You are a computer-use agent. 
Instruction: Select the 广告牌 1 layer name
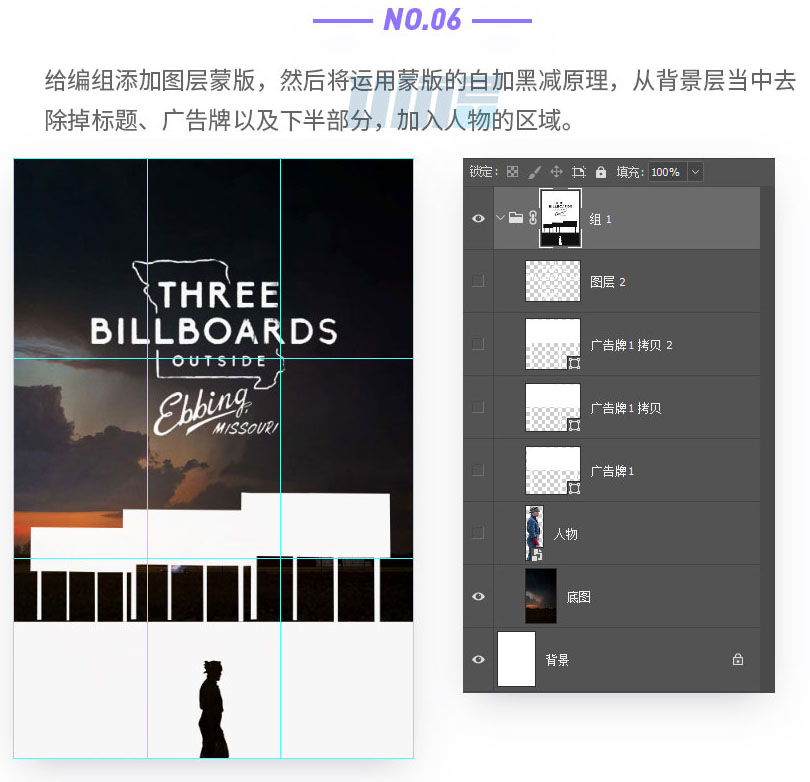[612, 471]
